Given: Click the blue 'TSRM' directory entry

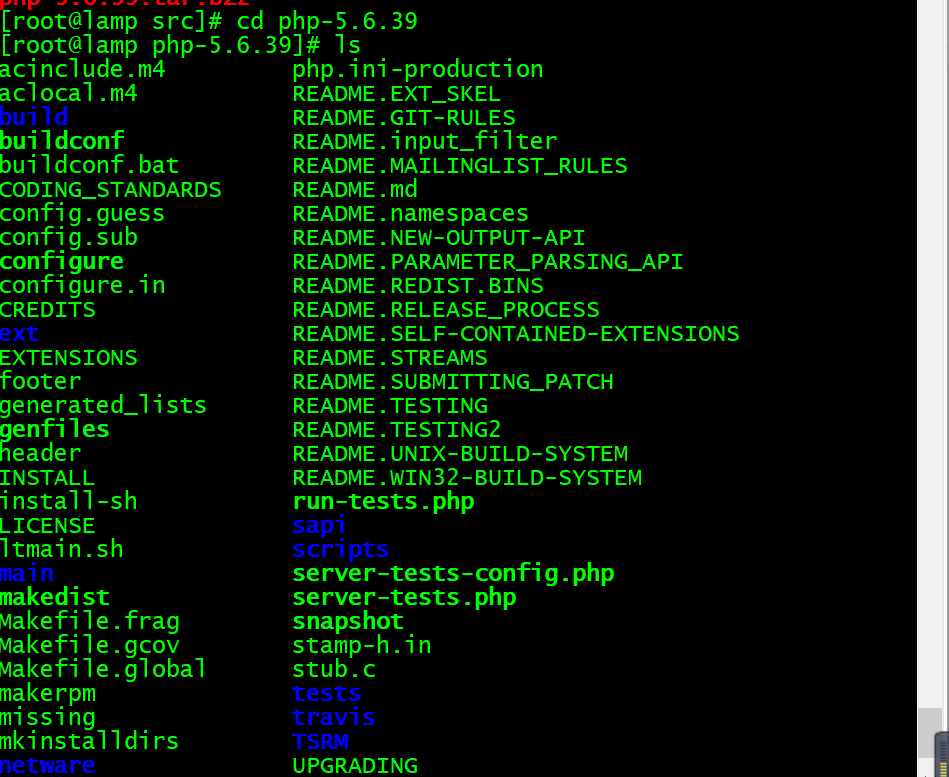Looking at the screenshot, I should click(320, 741).
